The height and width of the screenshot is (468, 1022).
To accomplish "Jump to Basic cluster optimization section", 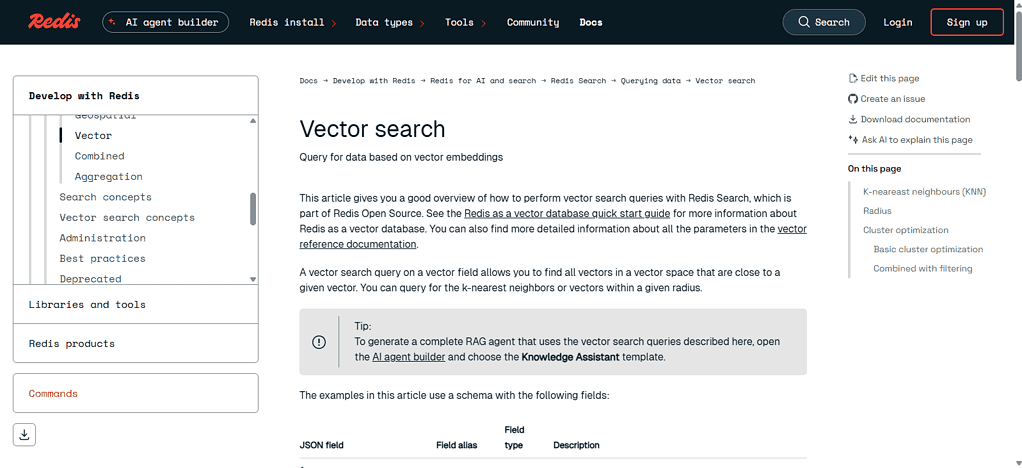I will [928, 249].
